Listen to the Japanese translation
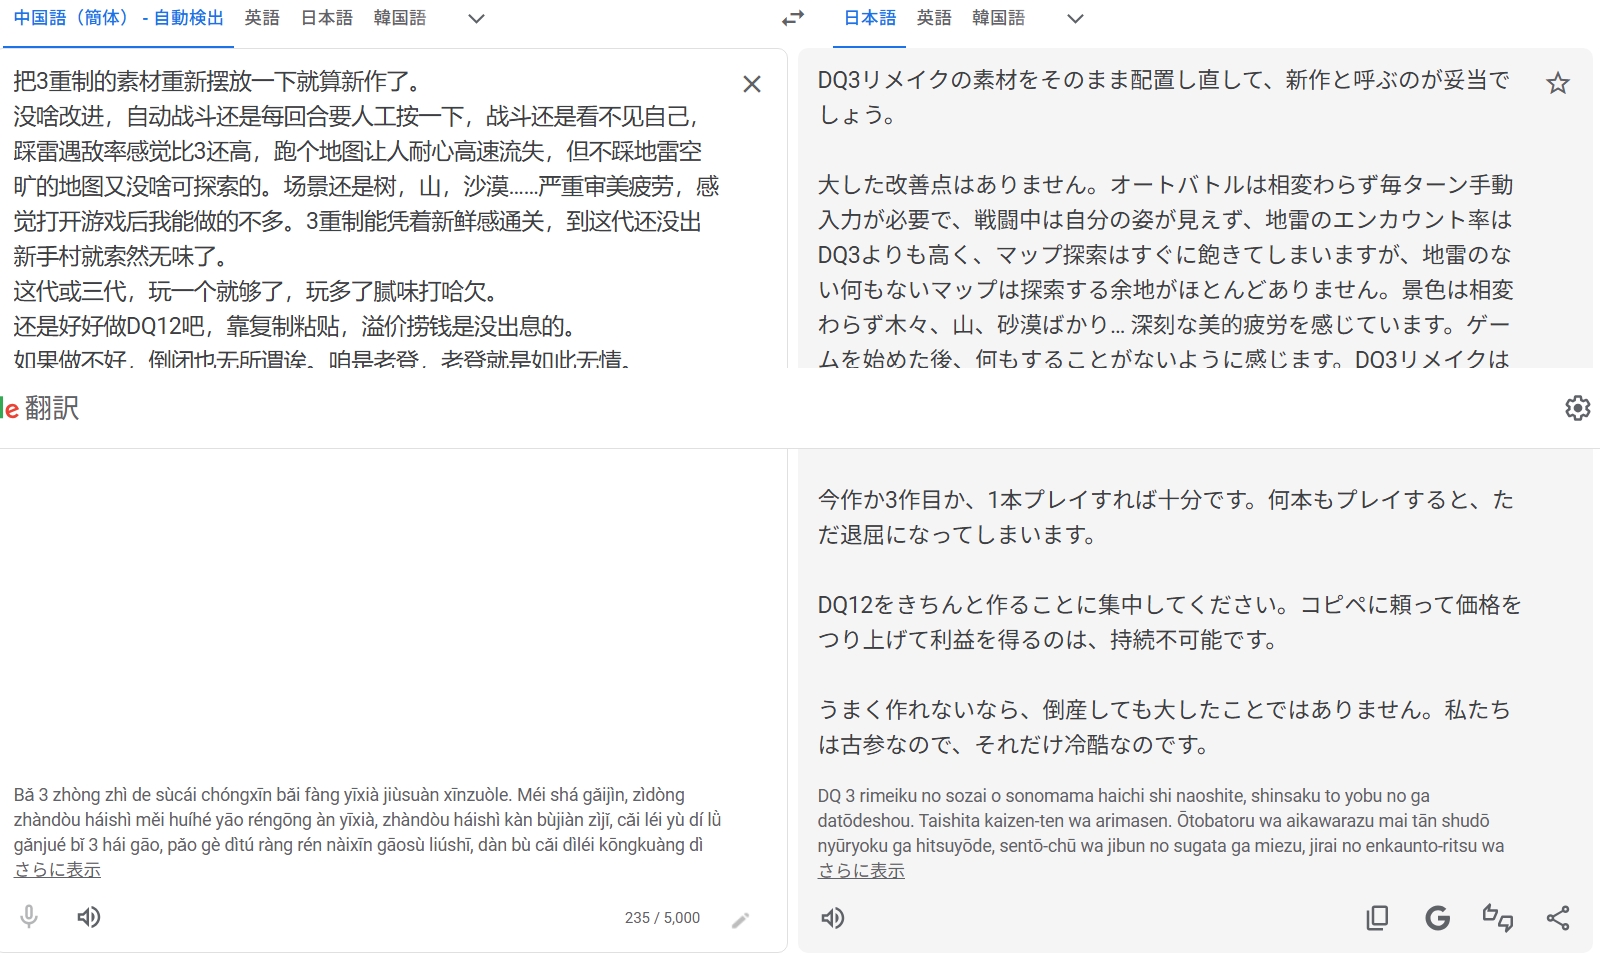Screen dimensions: 1600x957 point(832,918)
